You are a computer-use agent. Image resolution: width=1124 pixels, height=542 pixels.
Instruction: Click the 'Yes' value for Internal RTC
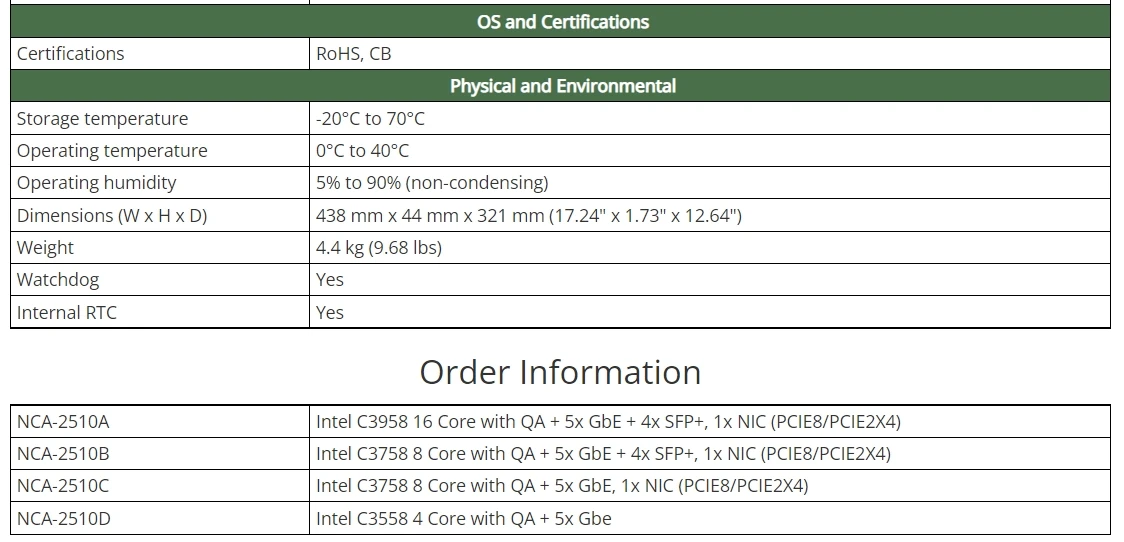point(330,313)
